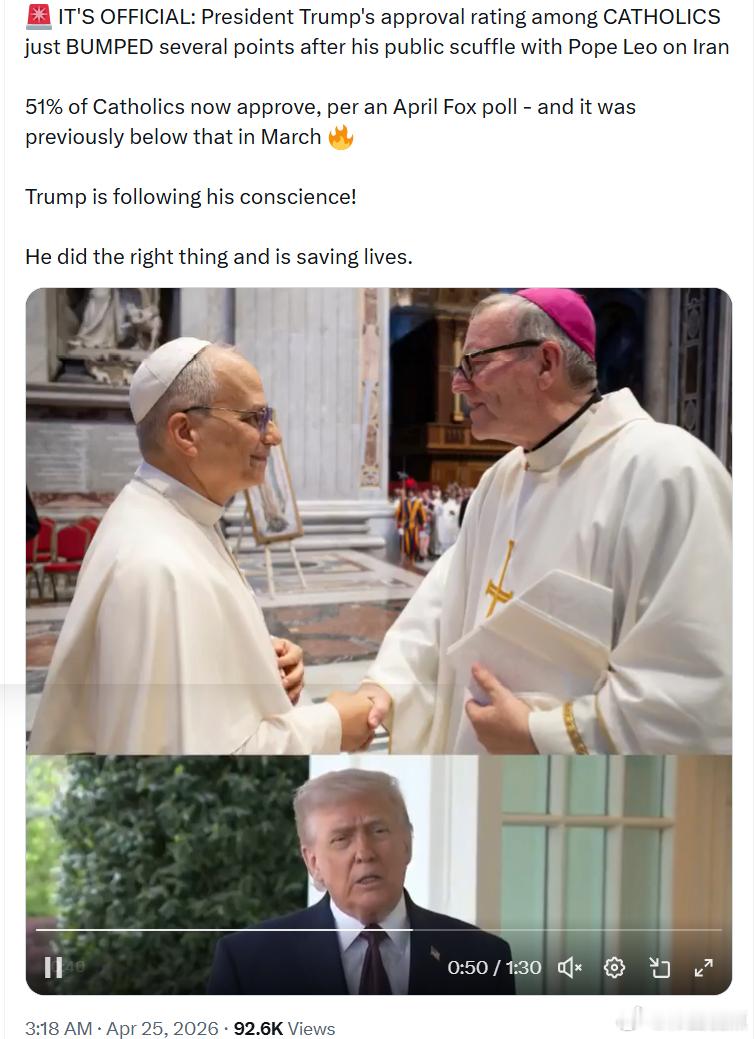Image resolution: width=755 pixels, height=1039 pixels.
Task: Click 'He did the right thing' sentence
Action: (x=219, y=256)
